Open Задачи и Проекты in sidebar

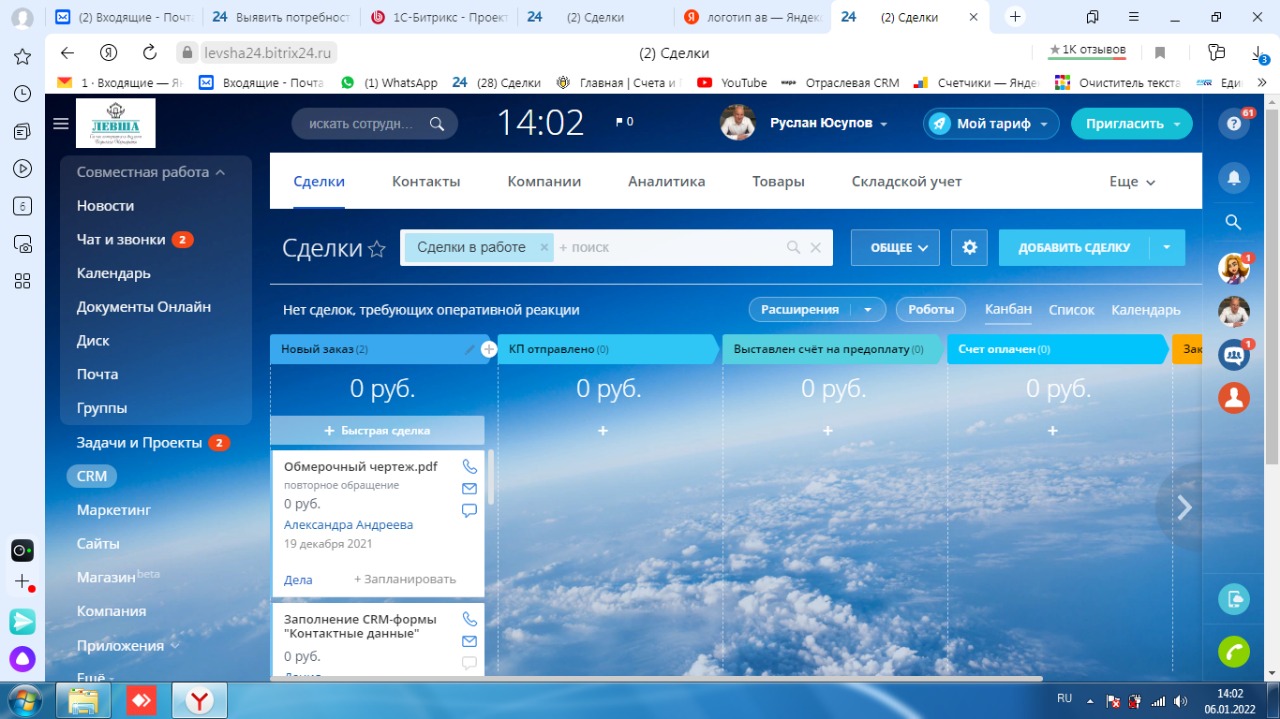click(x=139, y=442)
